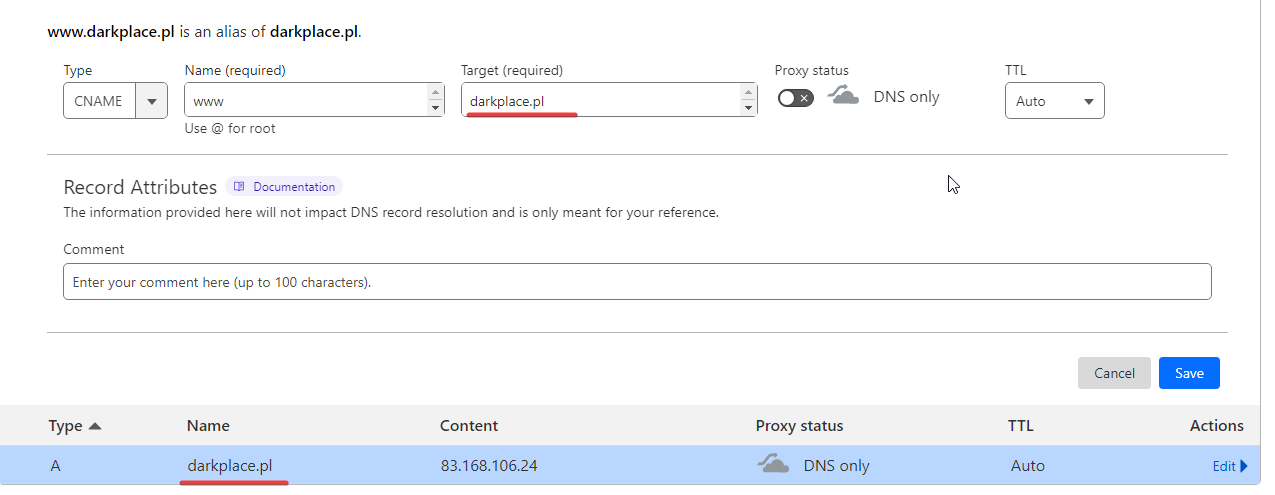
Task: Click the Documentation book icon
Action: point(239,187)
